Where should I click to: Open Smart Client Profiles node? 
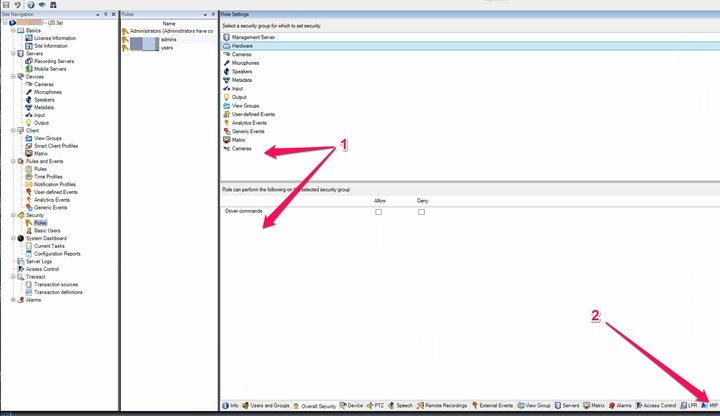(56, 146)
